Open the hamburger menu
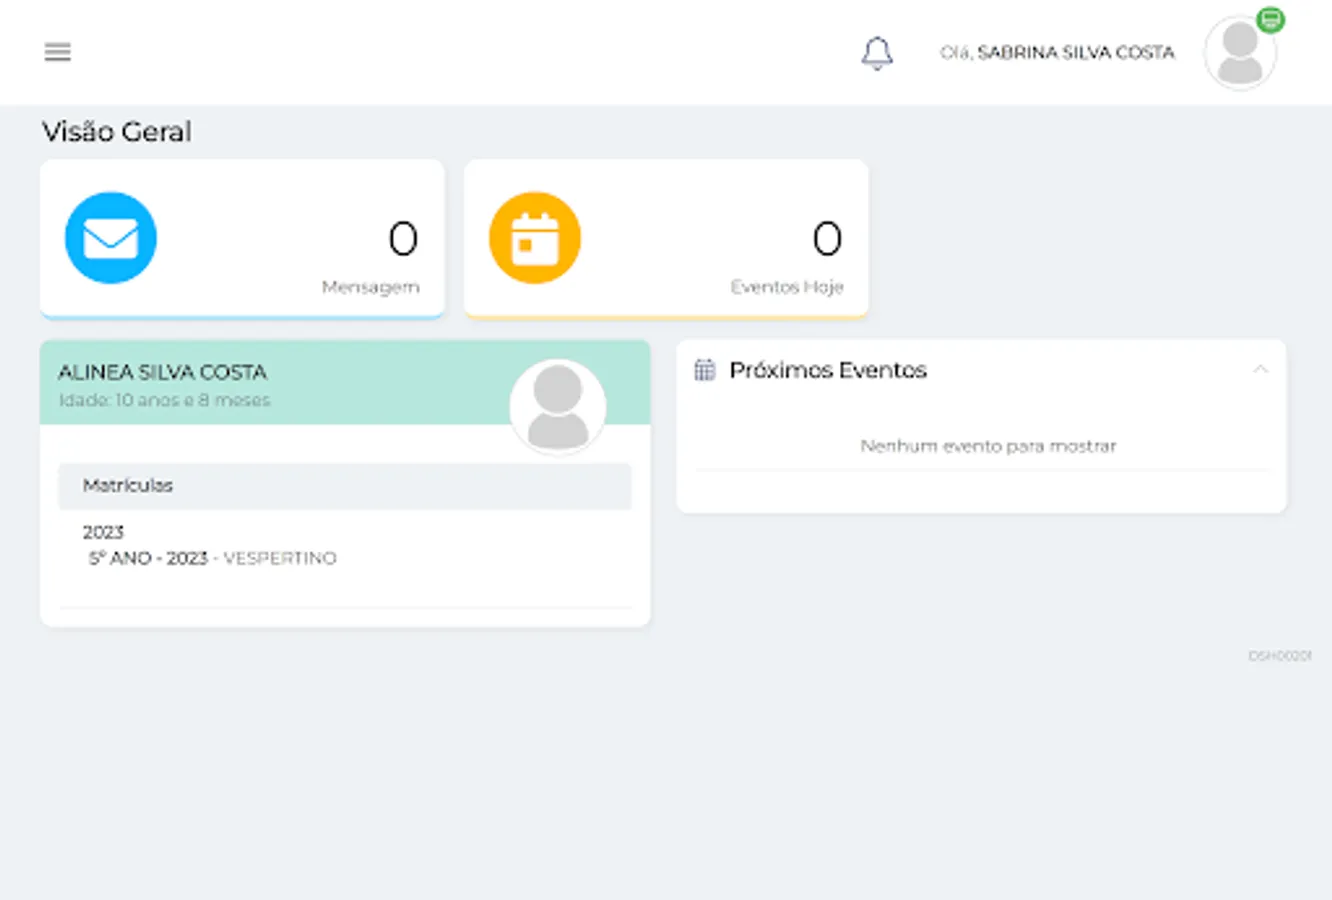Viewport: 1332px width, 900px height. tap(58, 52)
